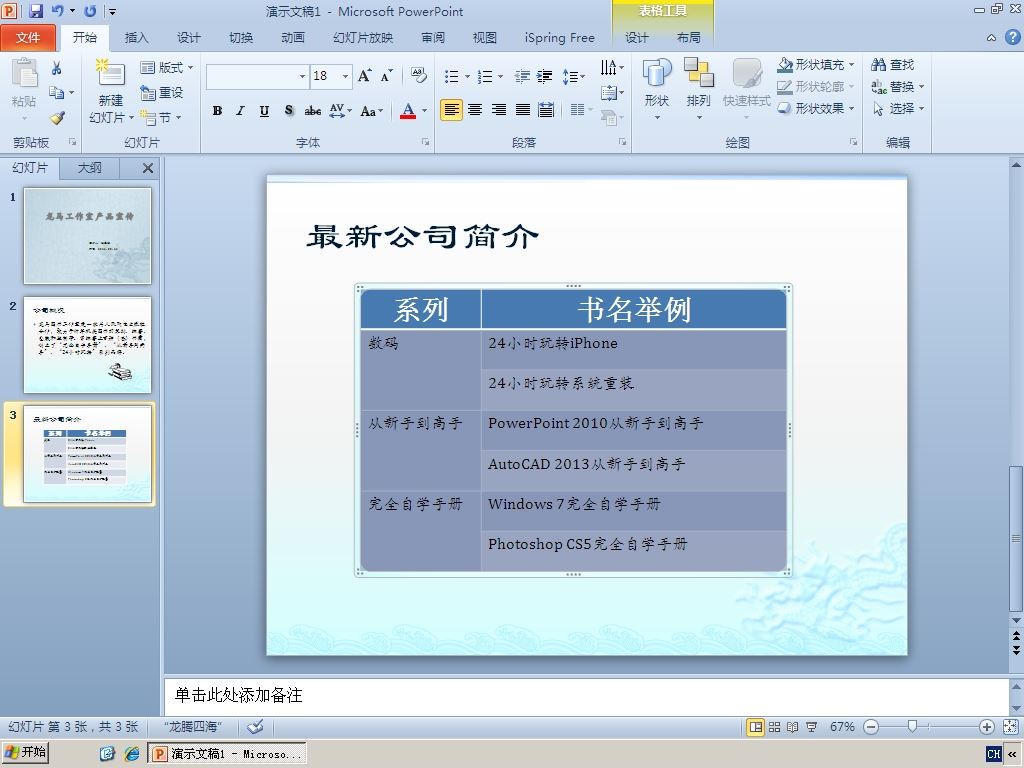Apply the red font color swatch
This screenshot has width=1024, height=768.
point(408,110)
